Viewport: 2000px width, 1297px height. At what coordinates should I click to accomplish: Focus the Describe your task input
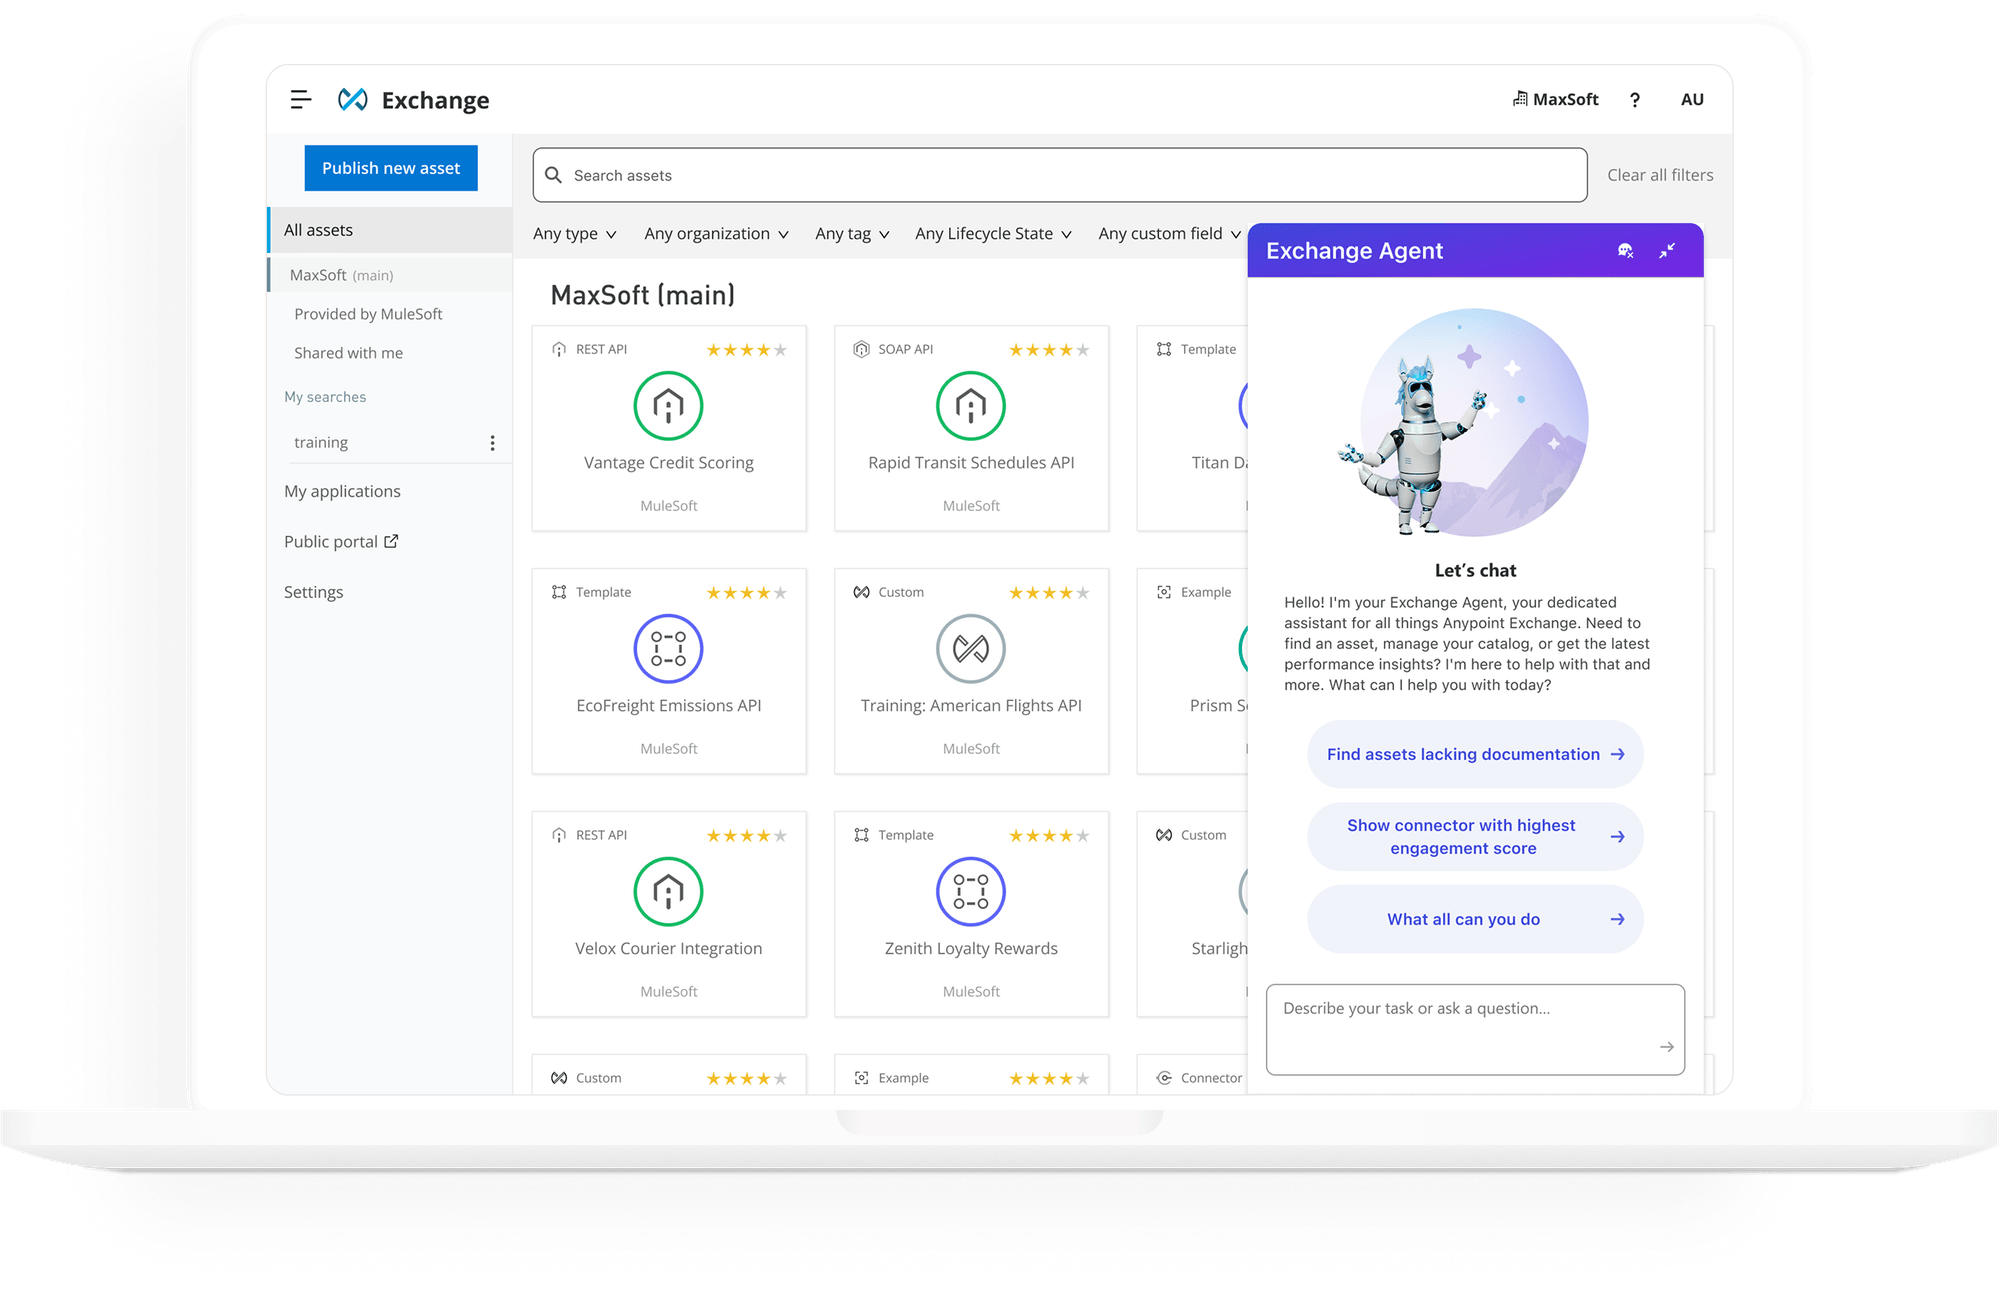click(x=1475, y=1030)
